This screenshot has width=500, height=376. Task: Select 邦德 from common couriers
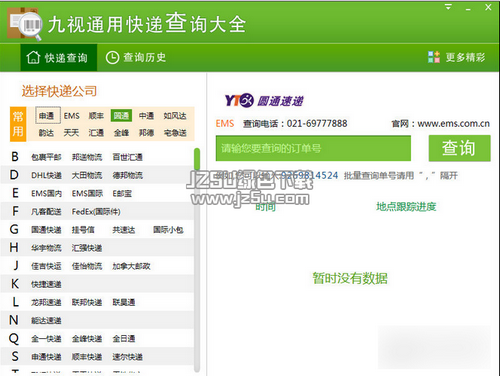point(146,133)
